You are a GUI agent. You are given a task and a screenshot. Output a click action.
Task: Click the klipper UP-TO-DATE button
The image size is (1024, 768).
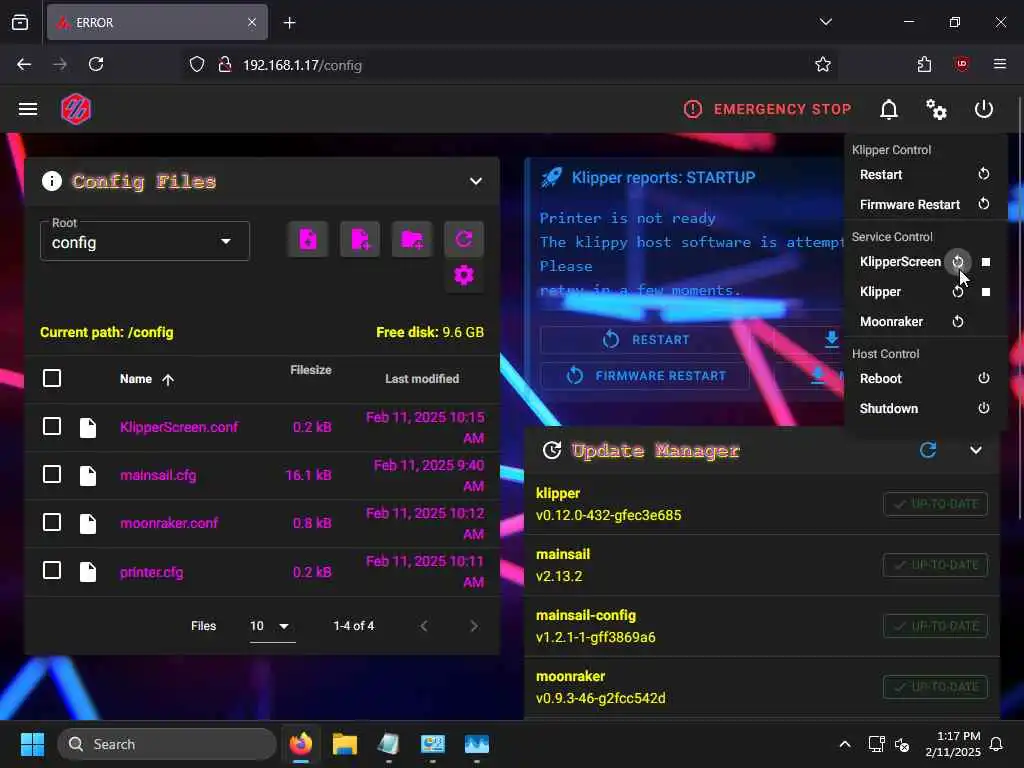pyautogui.click(x=935, y=504)
